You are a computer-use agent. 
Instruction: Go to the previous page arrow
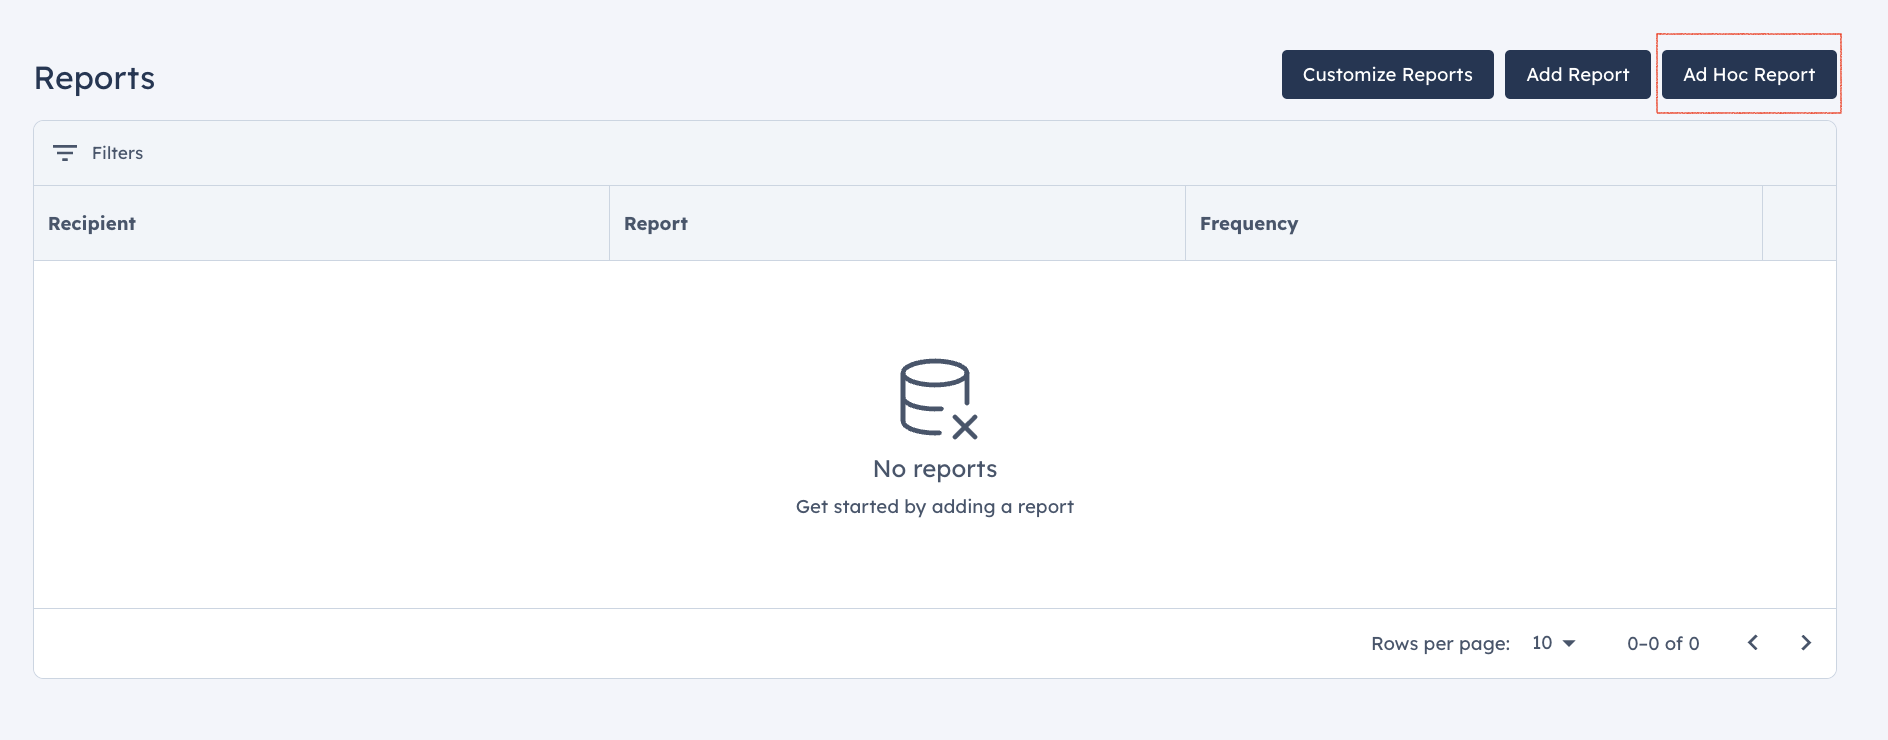click(x=1752, y=643)
